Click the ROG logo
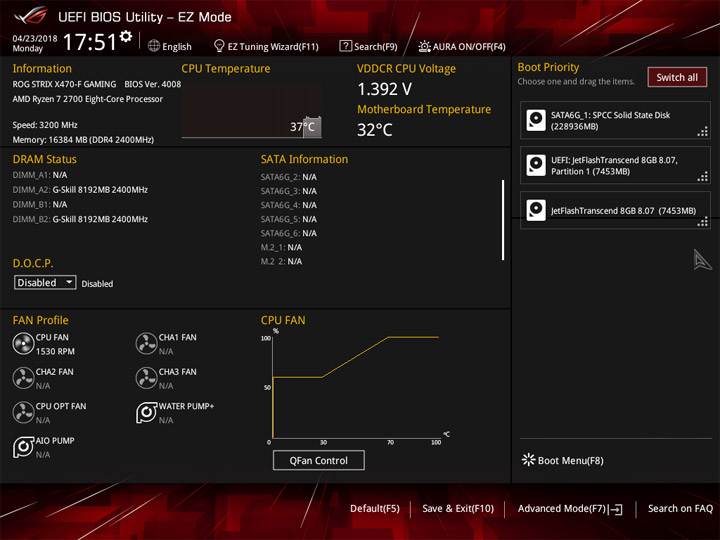The image size is (720, 540). click(x=31, y=16)
